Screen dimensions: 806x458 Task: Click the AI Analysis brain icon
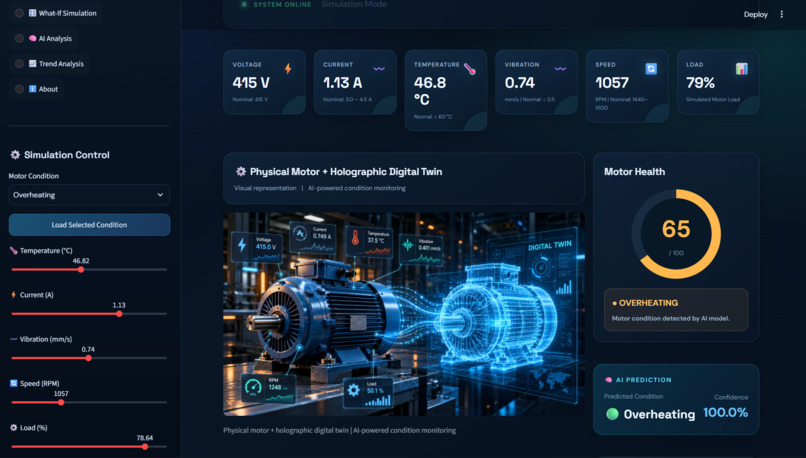point(32,38)
